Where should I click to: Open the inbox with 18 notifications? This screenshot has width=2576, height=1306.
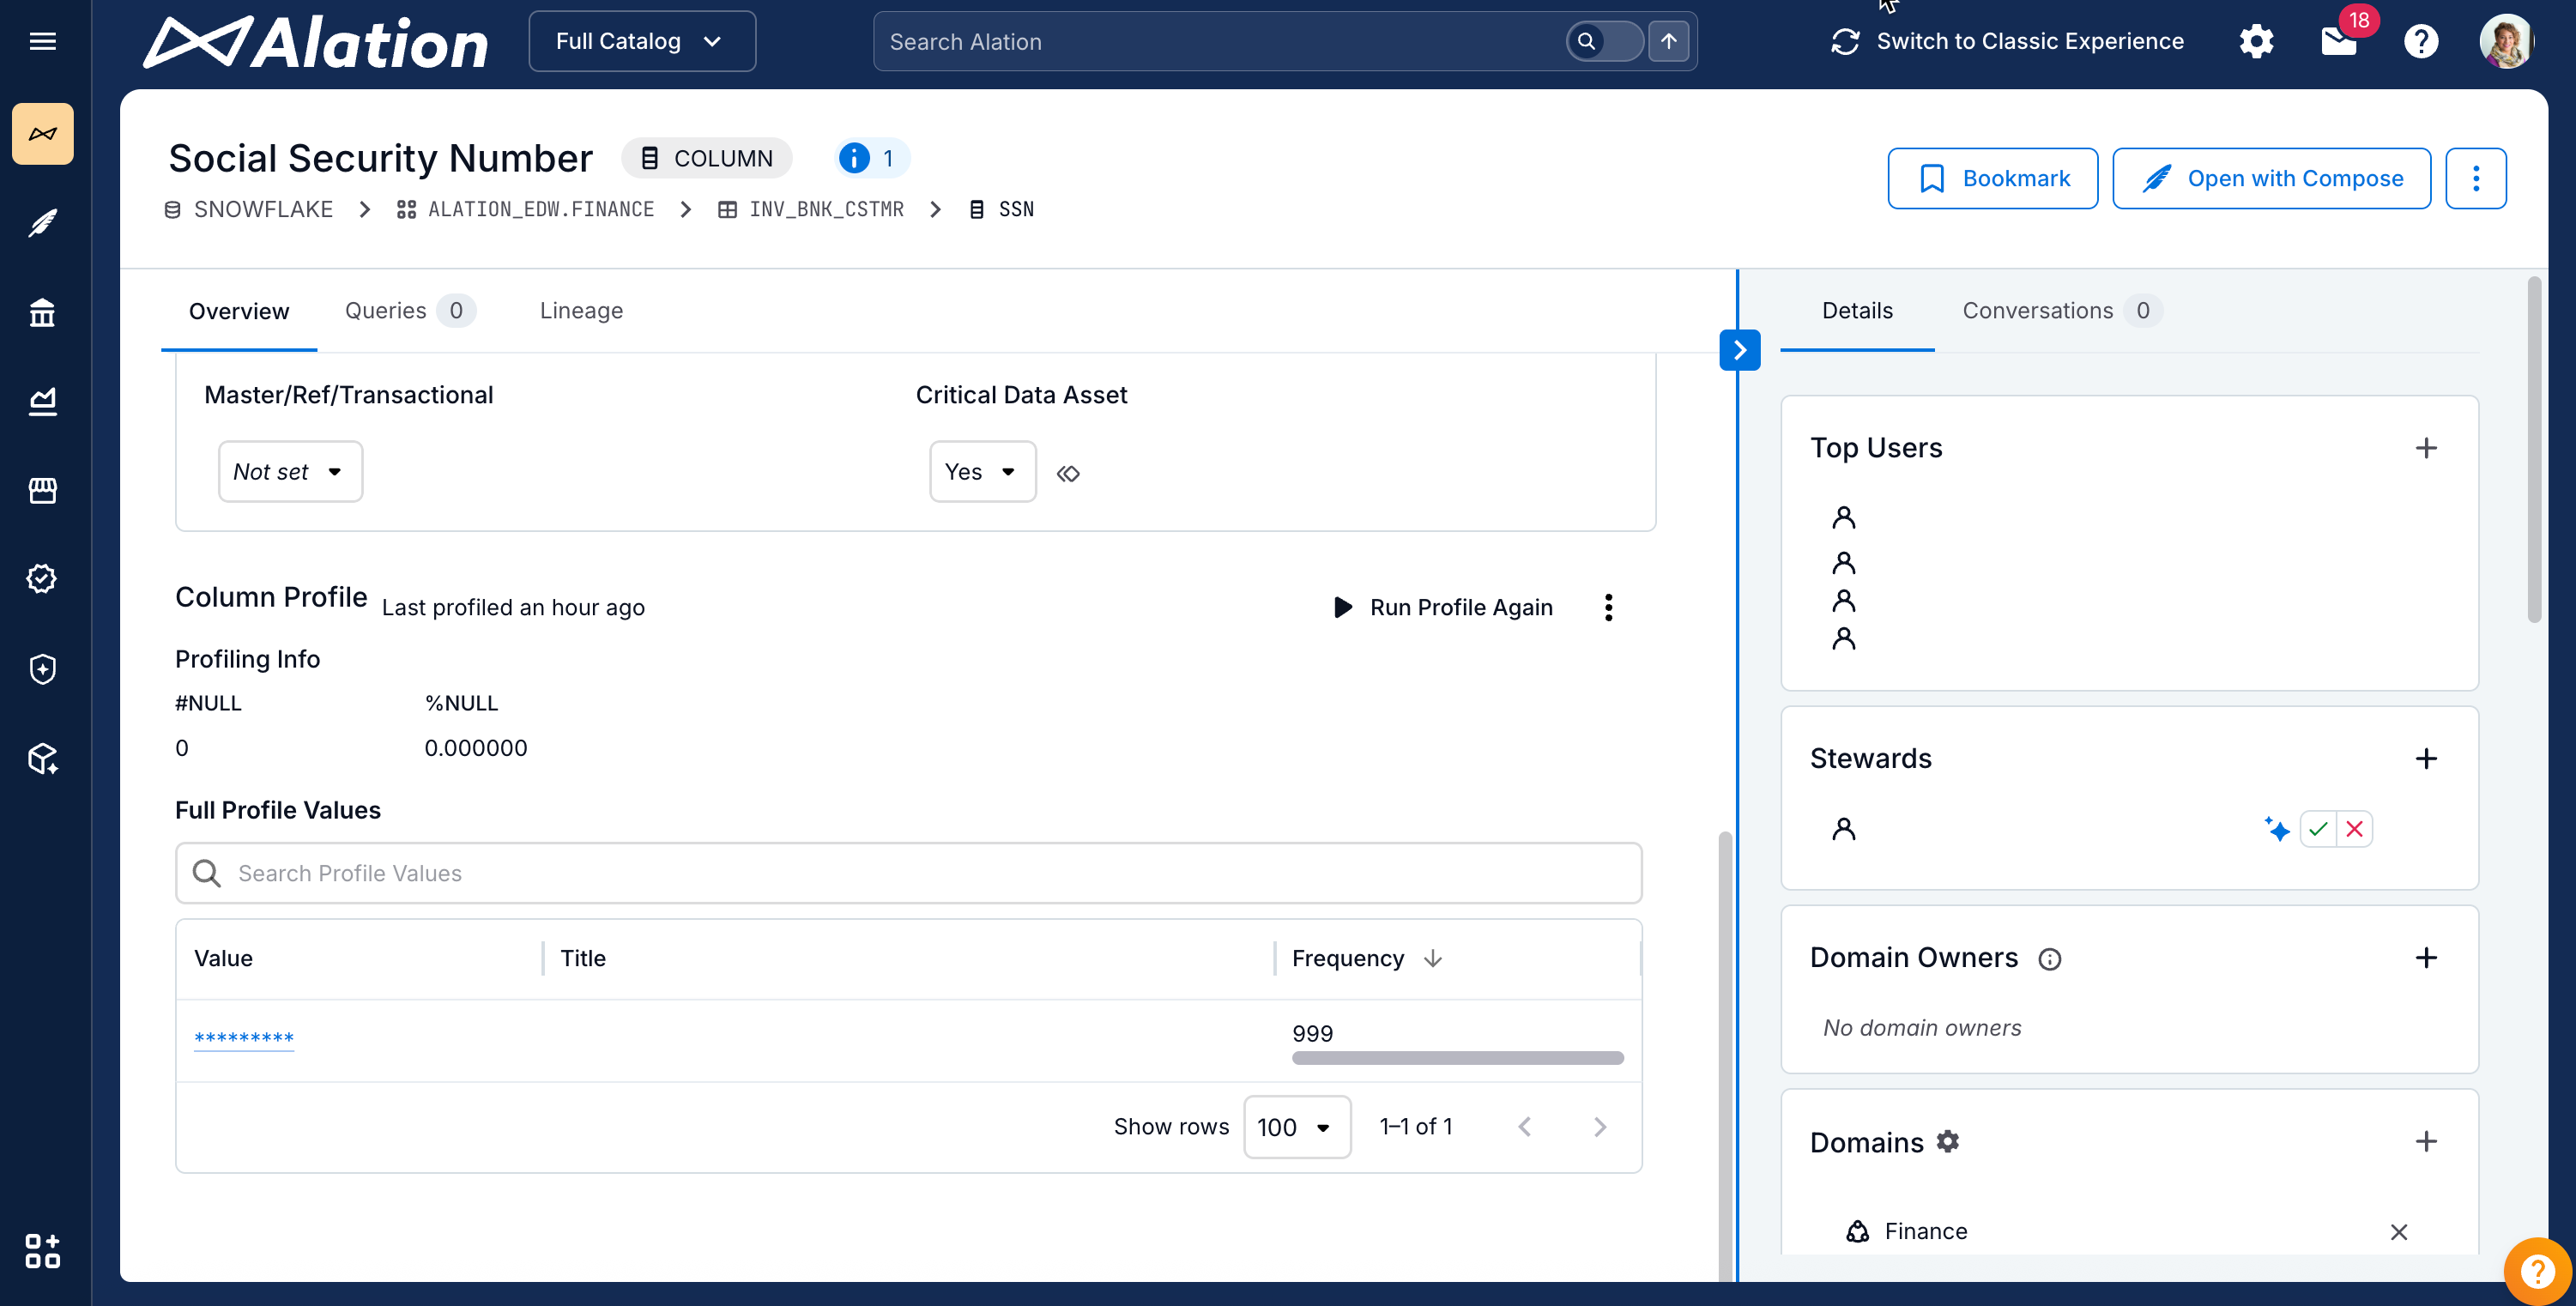[2338, 41]
